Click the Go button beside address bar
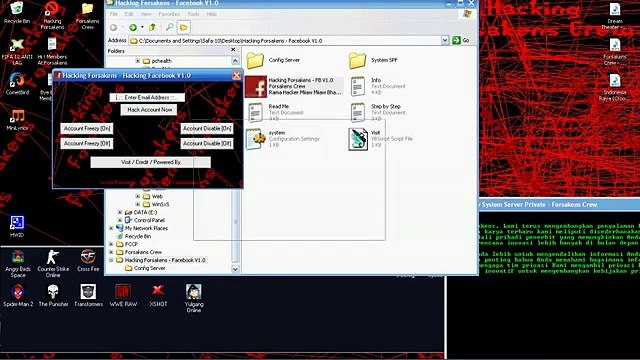640x360 pixels. [461, 40]
